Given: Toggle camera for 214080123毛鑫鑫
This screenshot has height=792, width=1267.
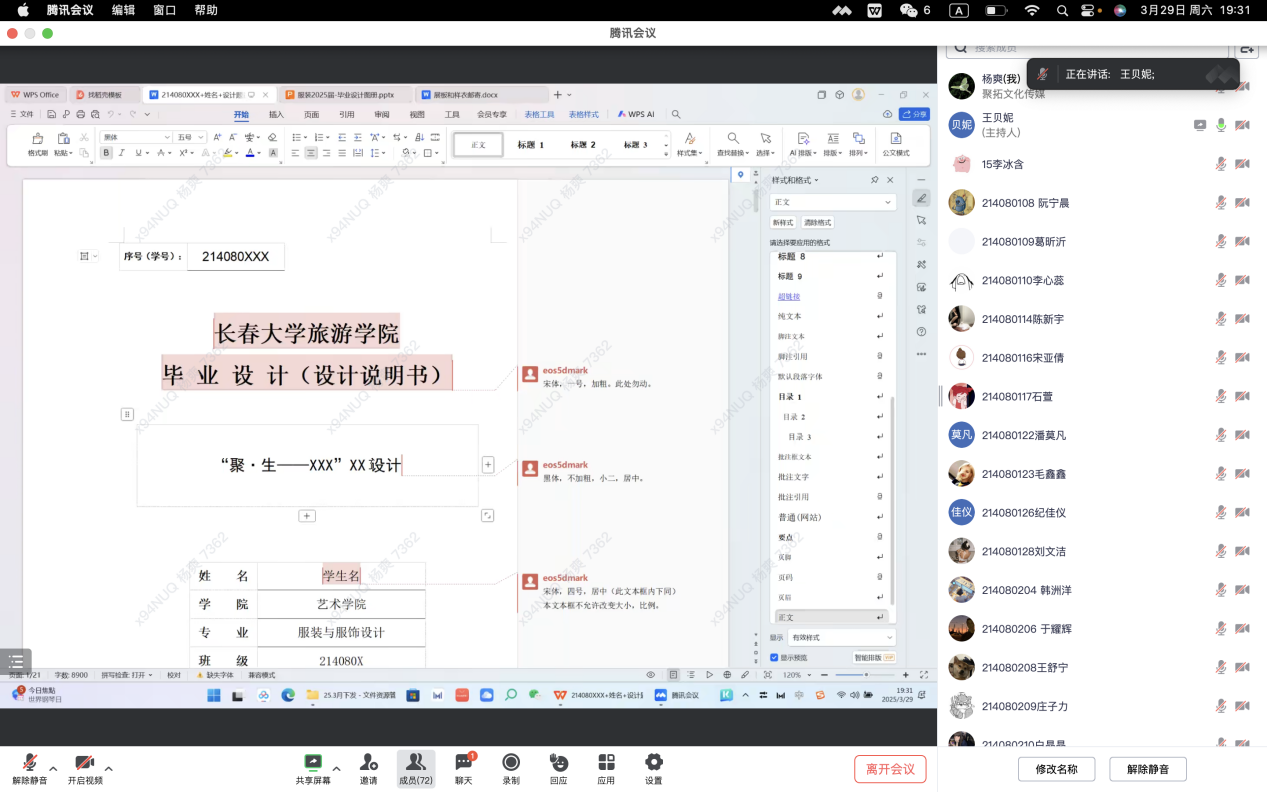Looking at the screenshot, I should pos(1243,474).
